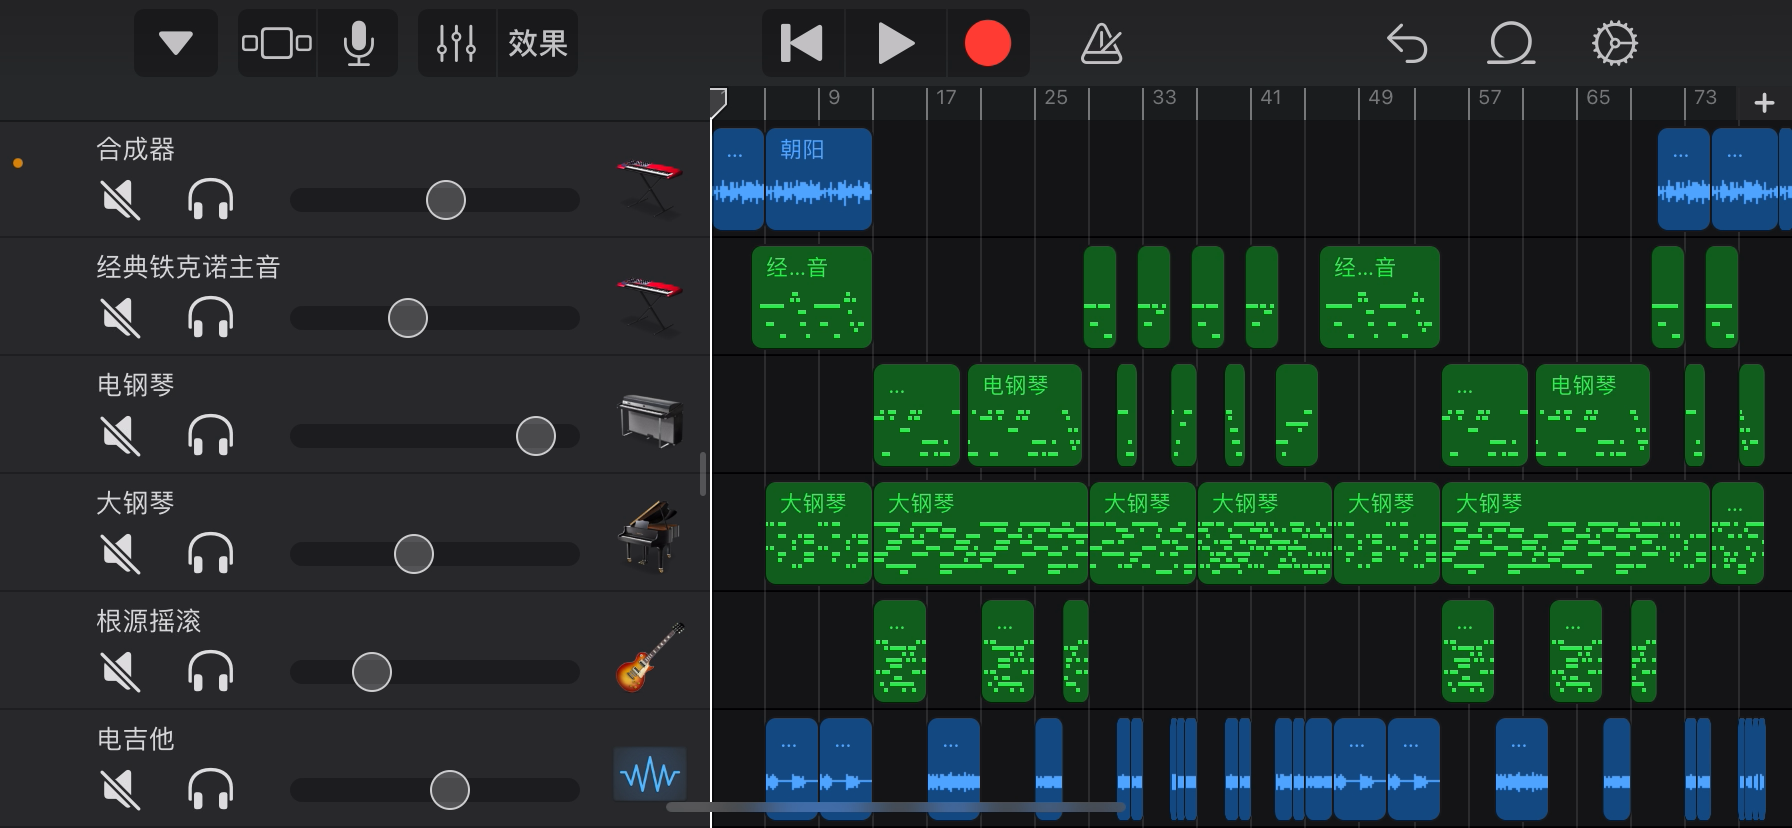
Task: Select 经...音 region near bar 49
Action: [1380, 297]
